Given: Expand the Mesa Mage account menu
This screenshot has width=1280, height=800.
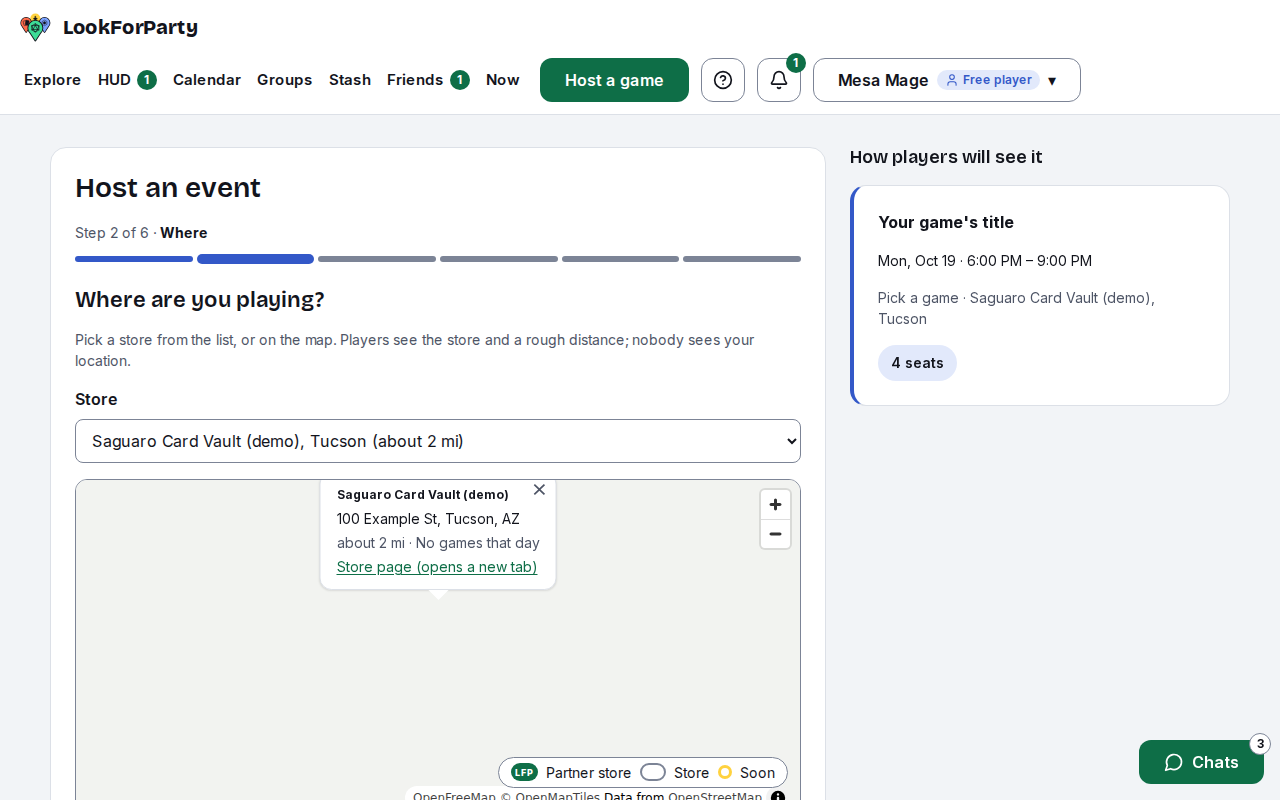Looking at the screenshot, I should tap(947, 80).
